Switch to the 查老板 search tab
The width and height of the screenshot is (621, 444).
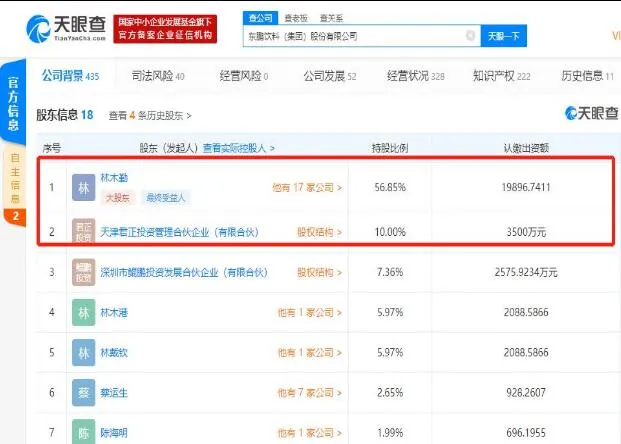click(296, 18)
